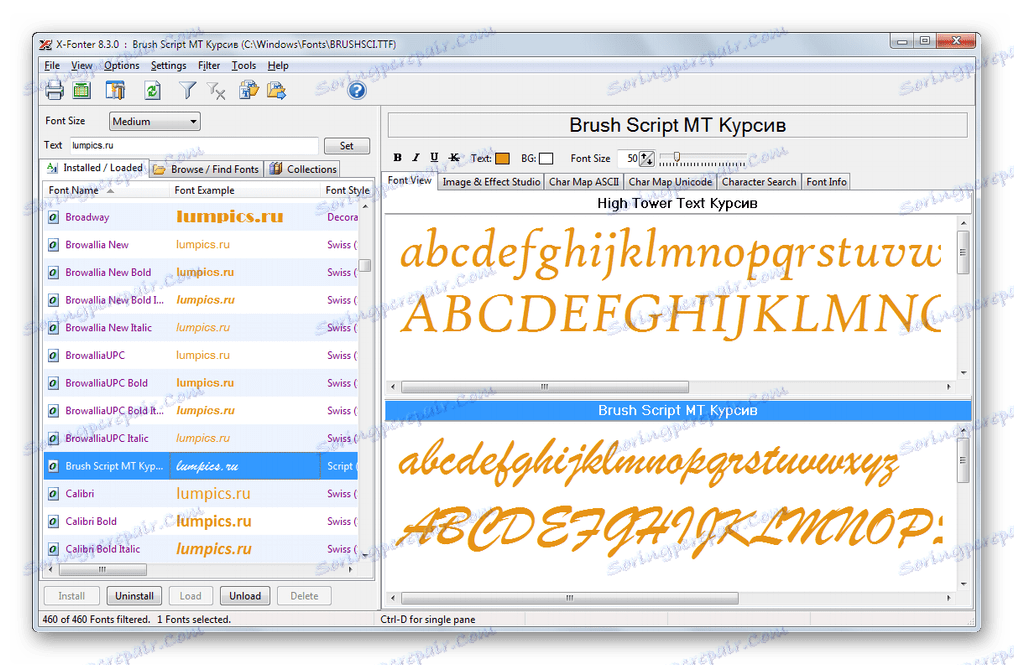1014x665 pixels.
Task: Switch to Collections tab
Action: 303,169
